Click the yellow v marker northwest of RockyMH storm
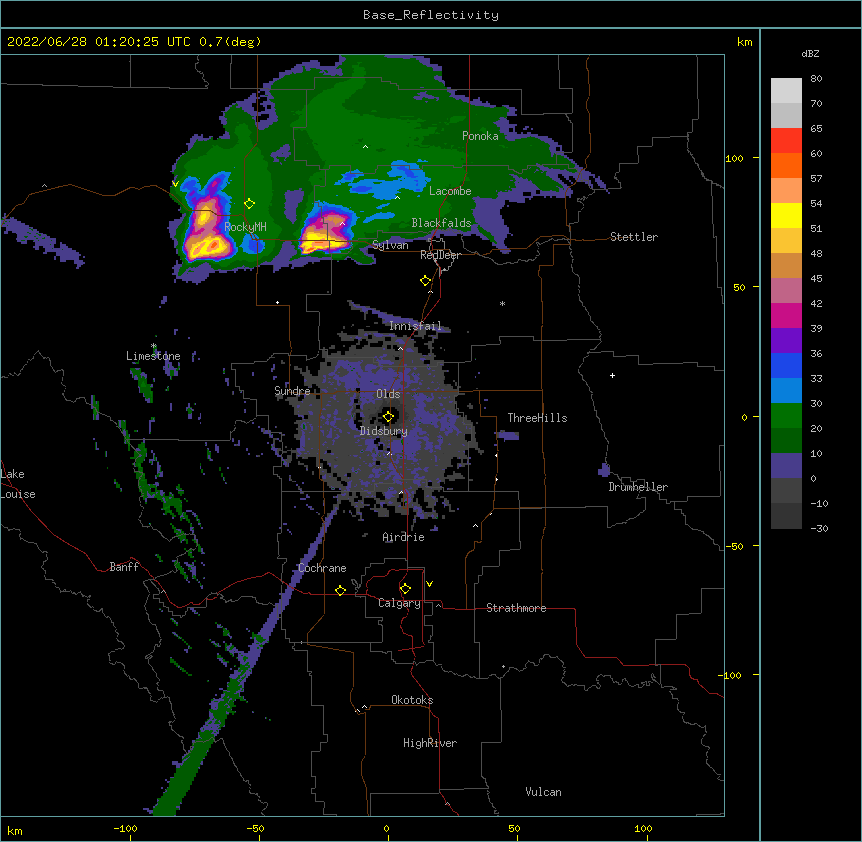 (x=175, y=184)
